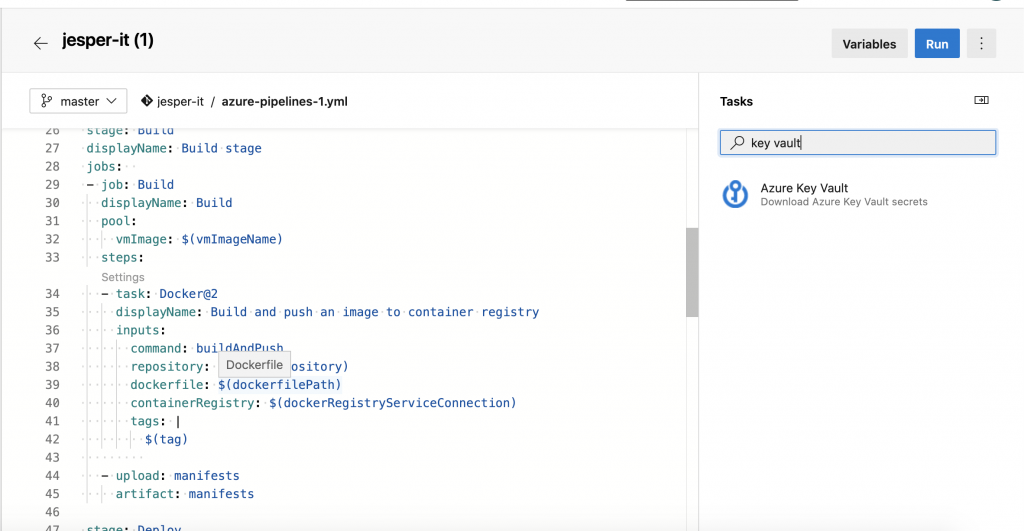
Task: Select the Azure Key Vault task result
Action: click(x=804, y=188)
